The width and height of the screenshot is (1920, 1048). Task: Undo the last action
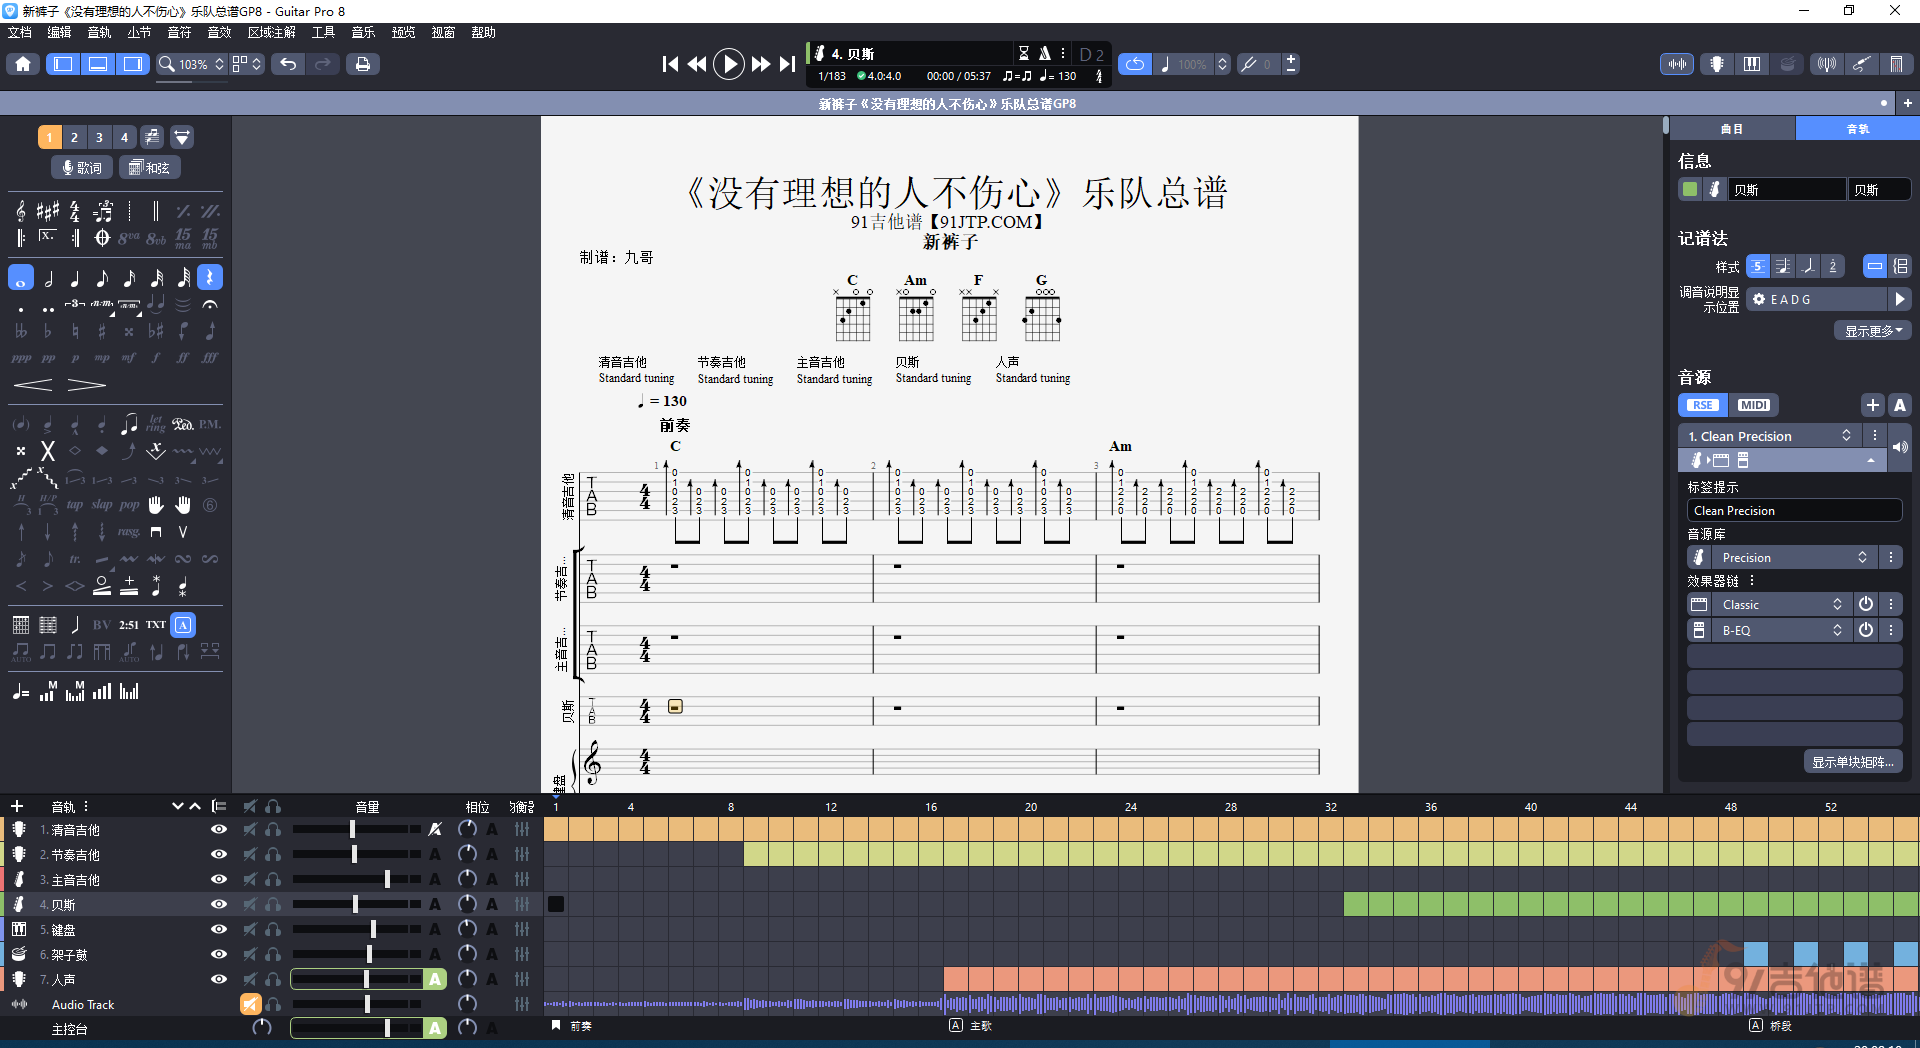click(288, 64)
